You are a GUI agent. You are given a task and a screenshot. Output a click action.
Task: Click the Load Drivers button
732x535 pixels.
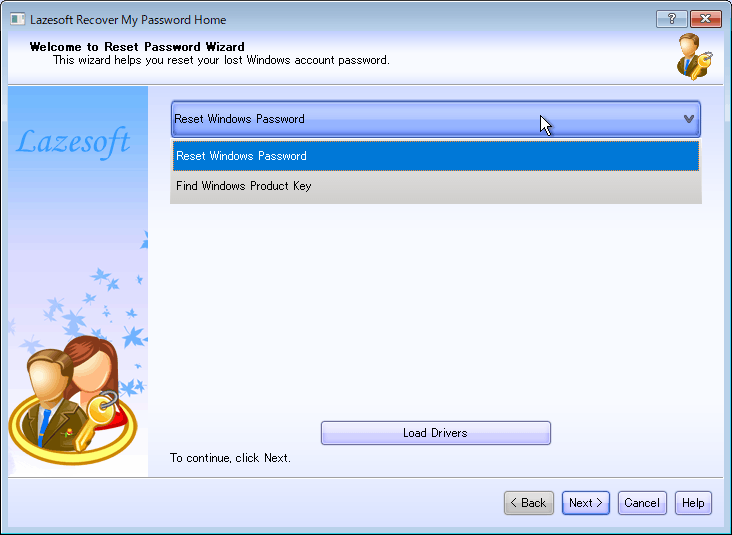pos(436,433)
